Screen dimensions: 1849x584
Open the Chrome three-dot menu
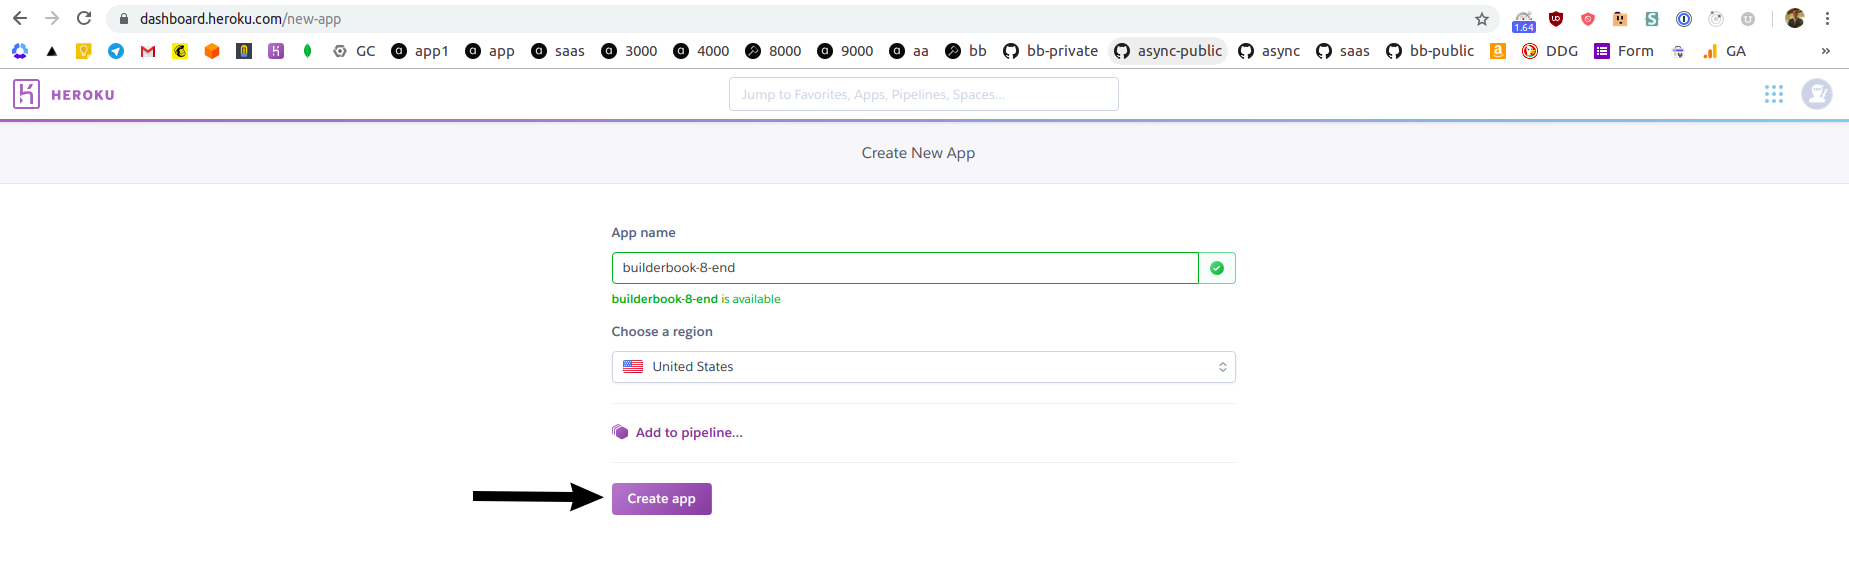[1827, 19]
